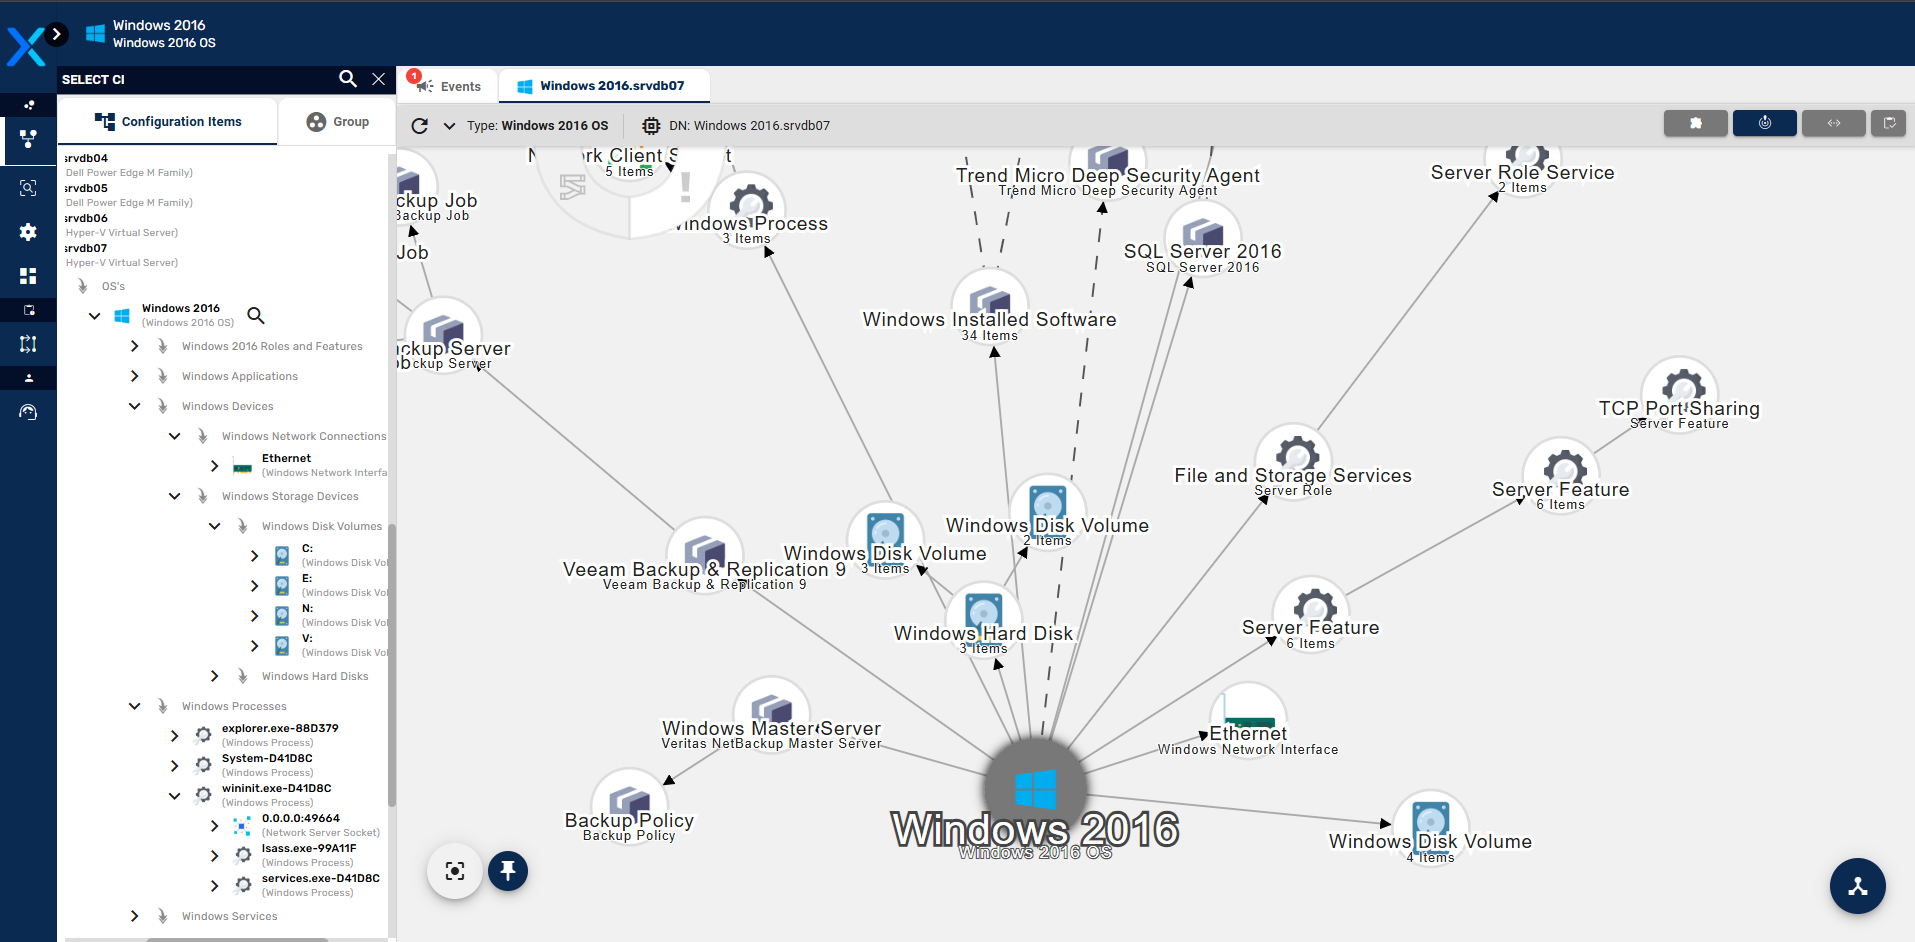Image resolution: width=1915 pixels, height=942 pixels.
Task: Click the refresh icon beside Type label
Action: click(x=420, y=126)
